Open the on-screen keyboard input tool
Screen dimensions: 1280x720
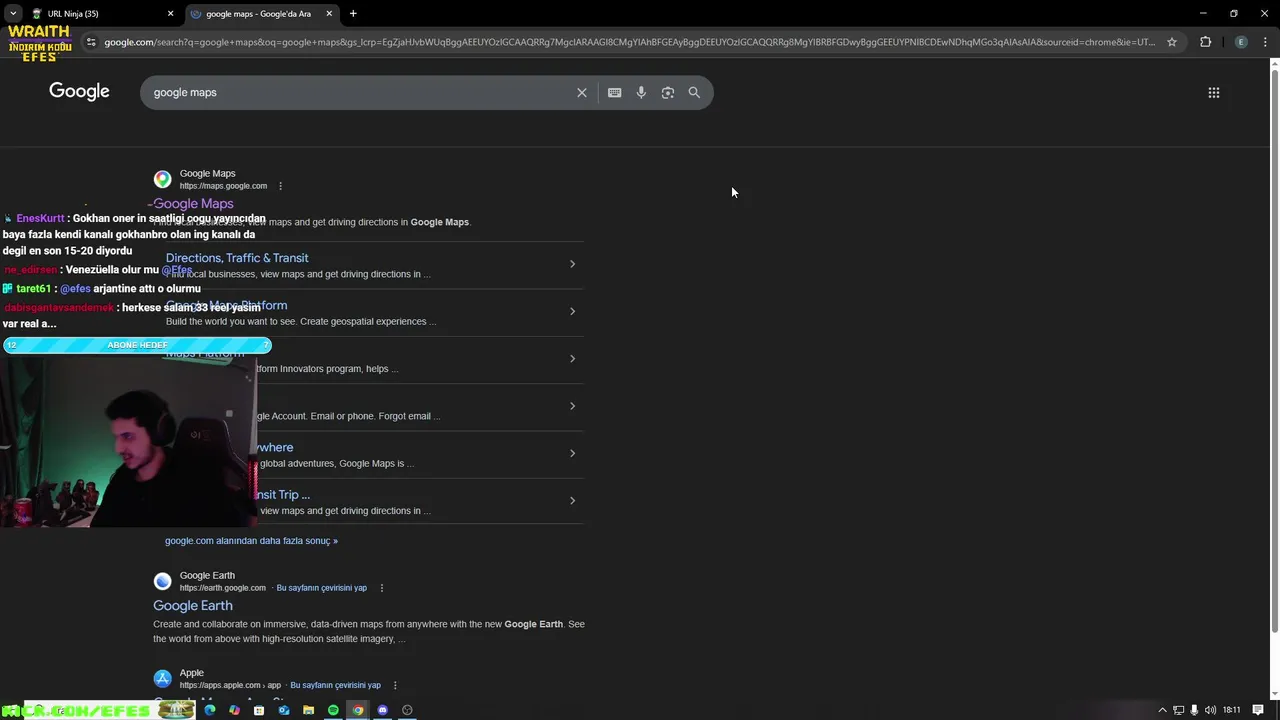614,92
